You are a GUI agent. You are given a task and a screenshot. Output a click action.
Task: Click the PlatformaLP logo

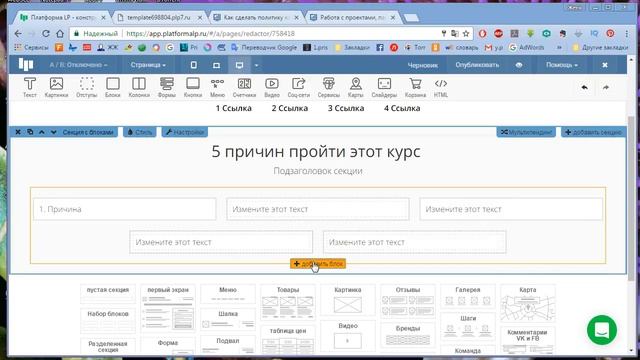point(26,64)
